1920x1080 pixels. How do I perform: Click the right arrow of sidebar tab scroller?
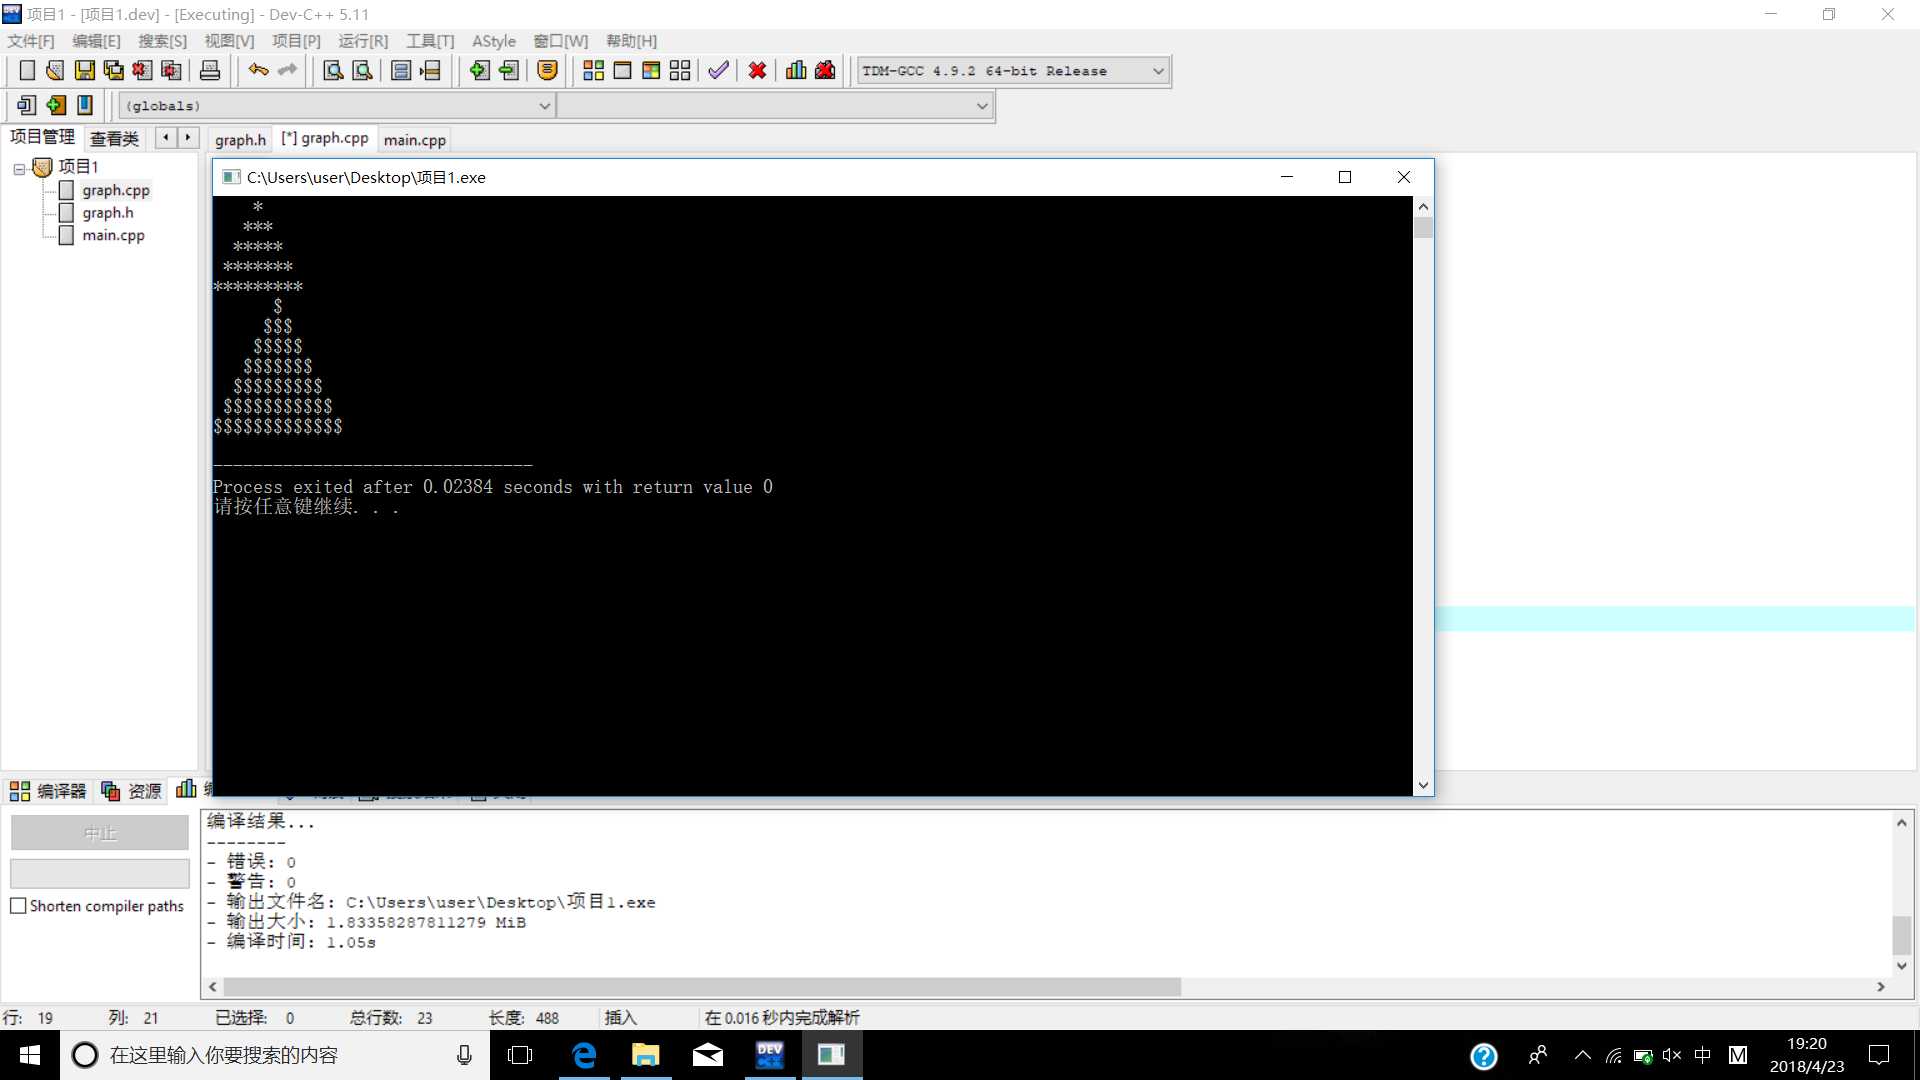(188, 138)
